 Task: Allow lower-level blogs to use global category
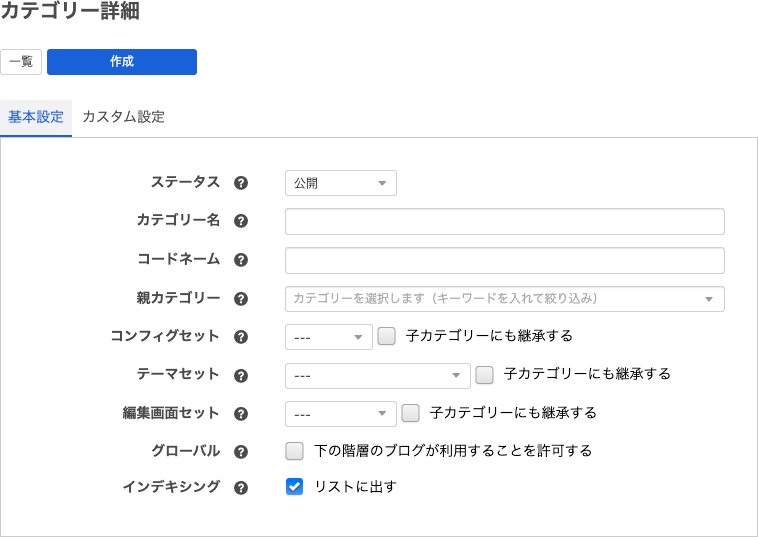coord(295,451)
